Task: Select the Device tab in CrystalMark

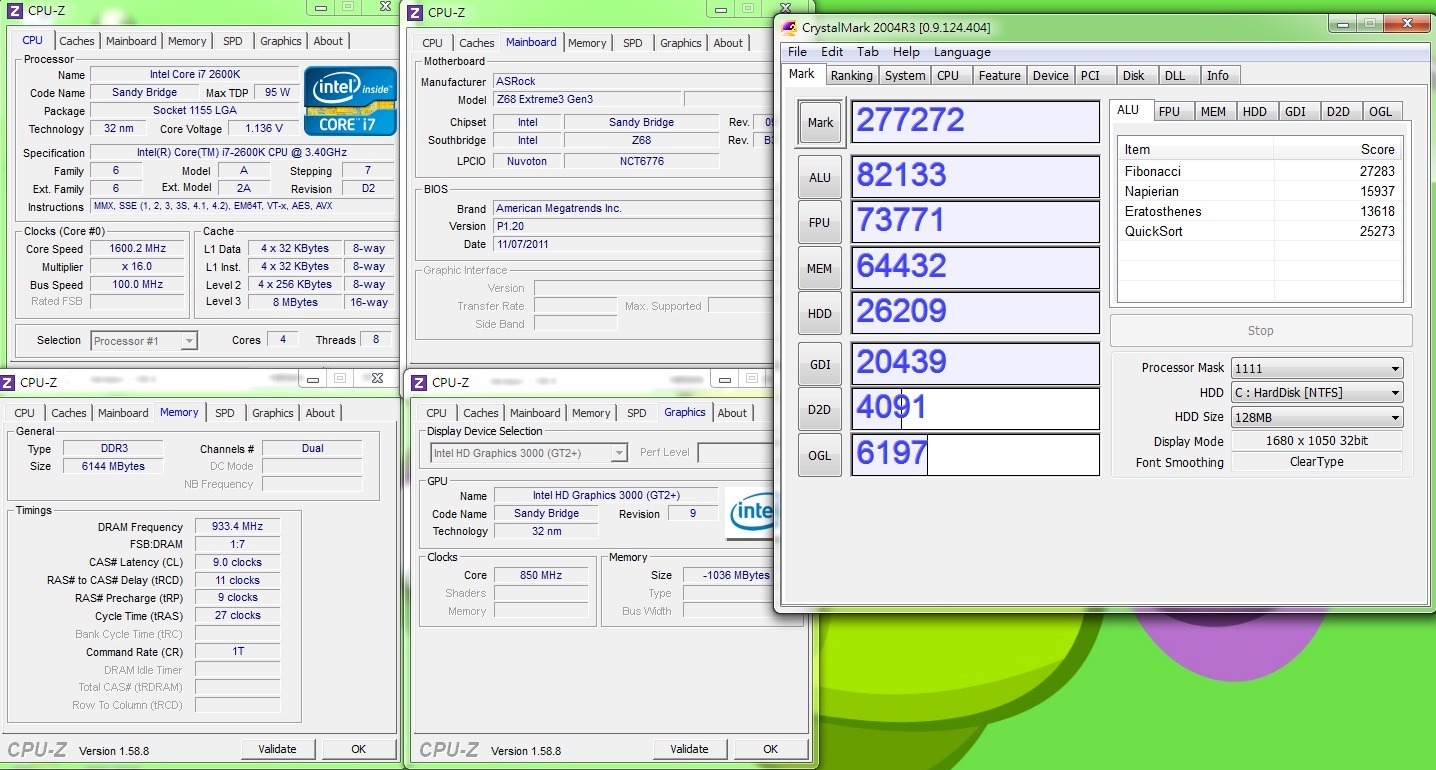Action: [1050, 76]
